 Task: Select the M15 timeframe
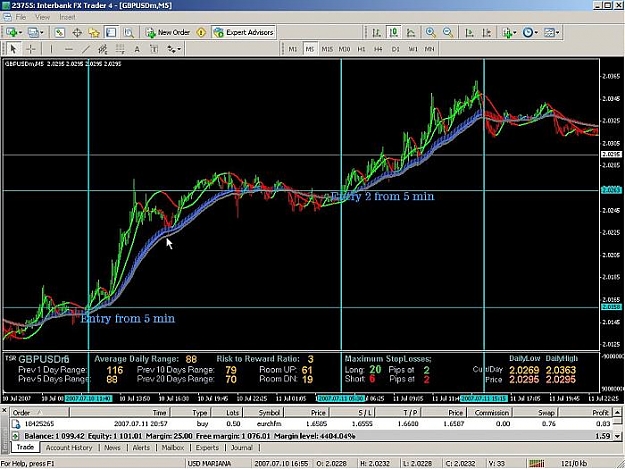327,49
